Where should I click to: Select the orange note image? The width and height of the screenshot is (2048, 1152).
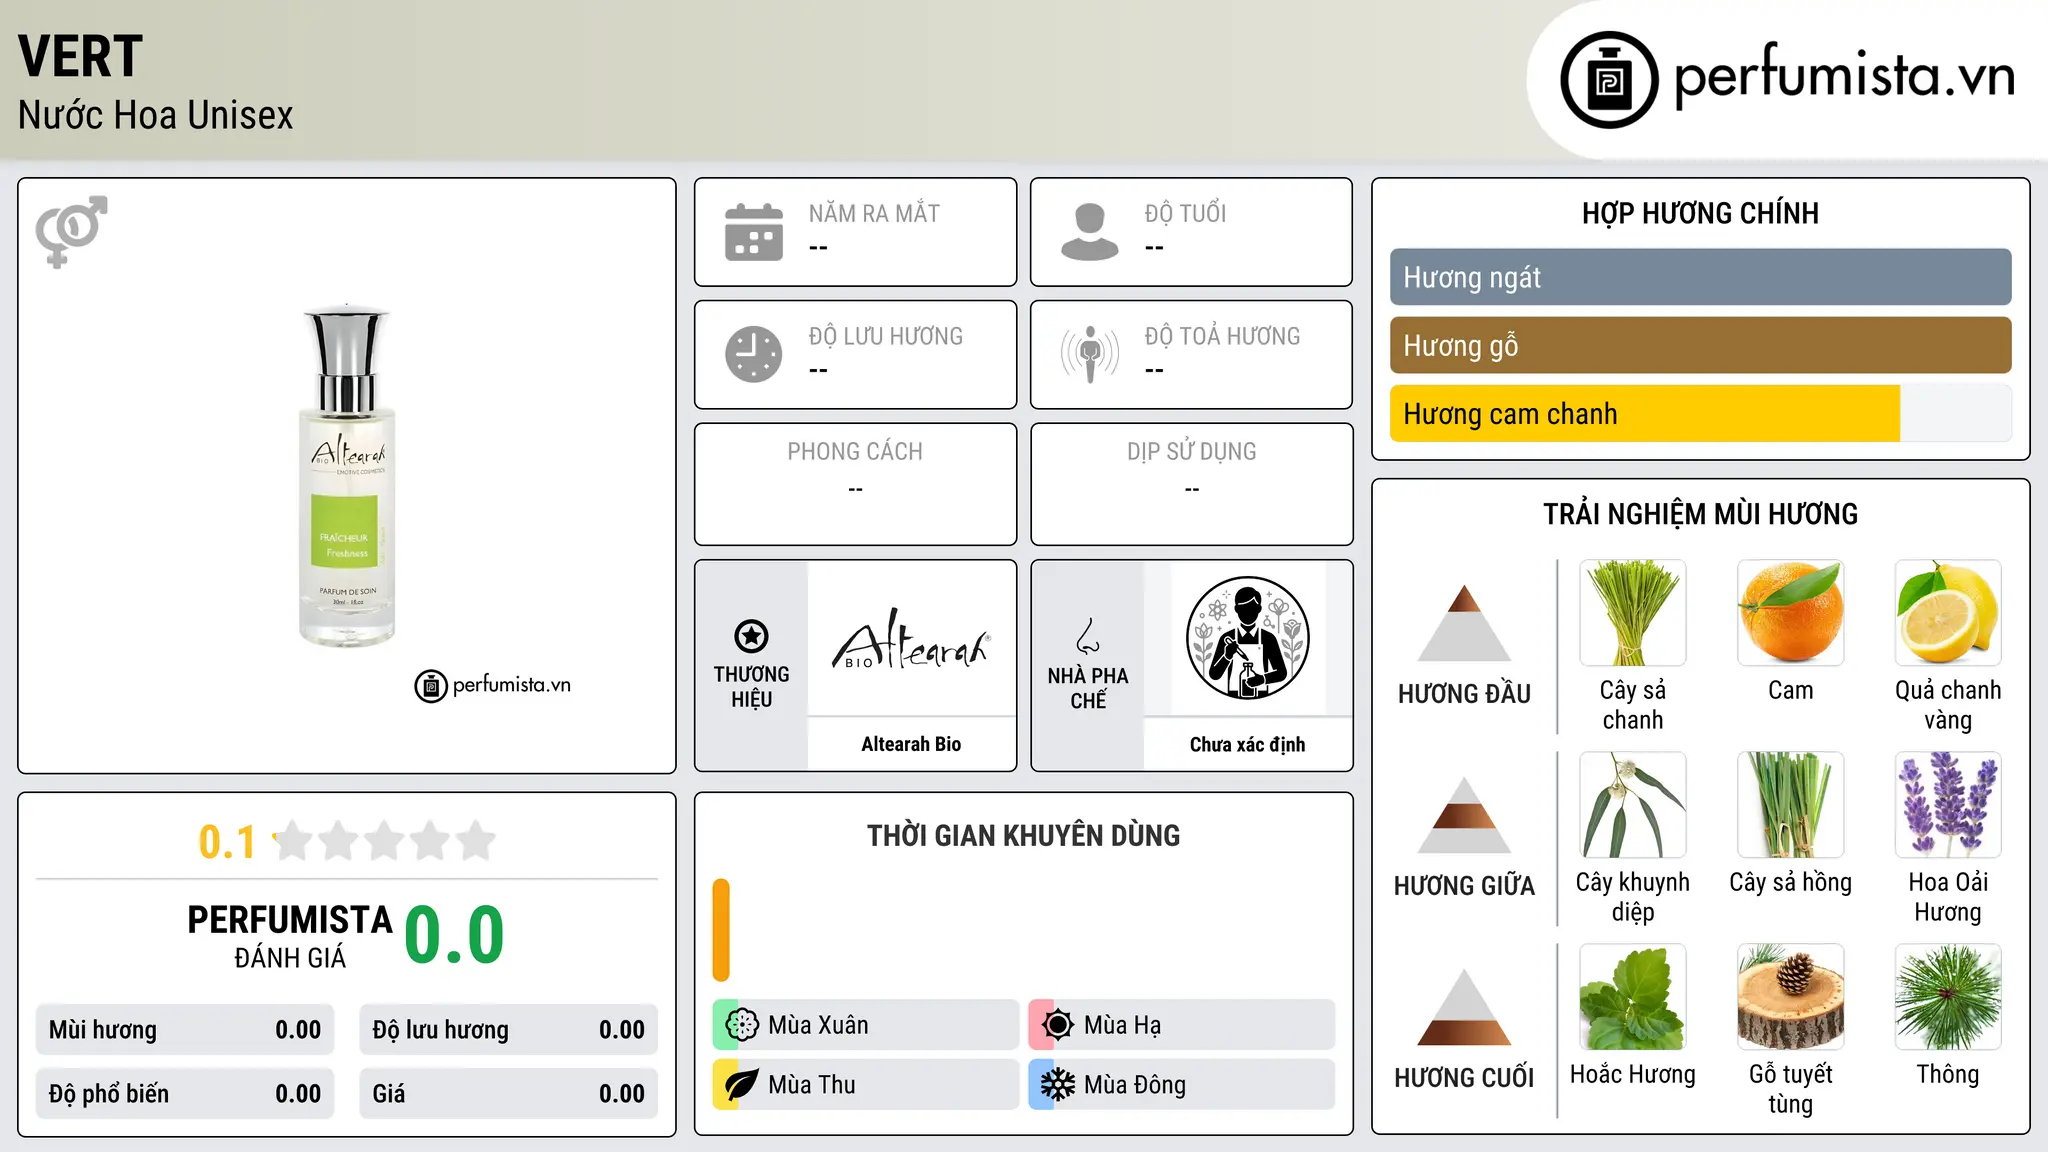pos(1790,613)
